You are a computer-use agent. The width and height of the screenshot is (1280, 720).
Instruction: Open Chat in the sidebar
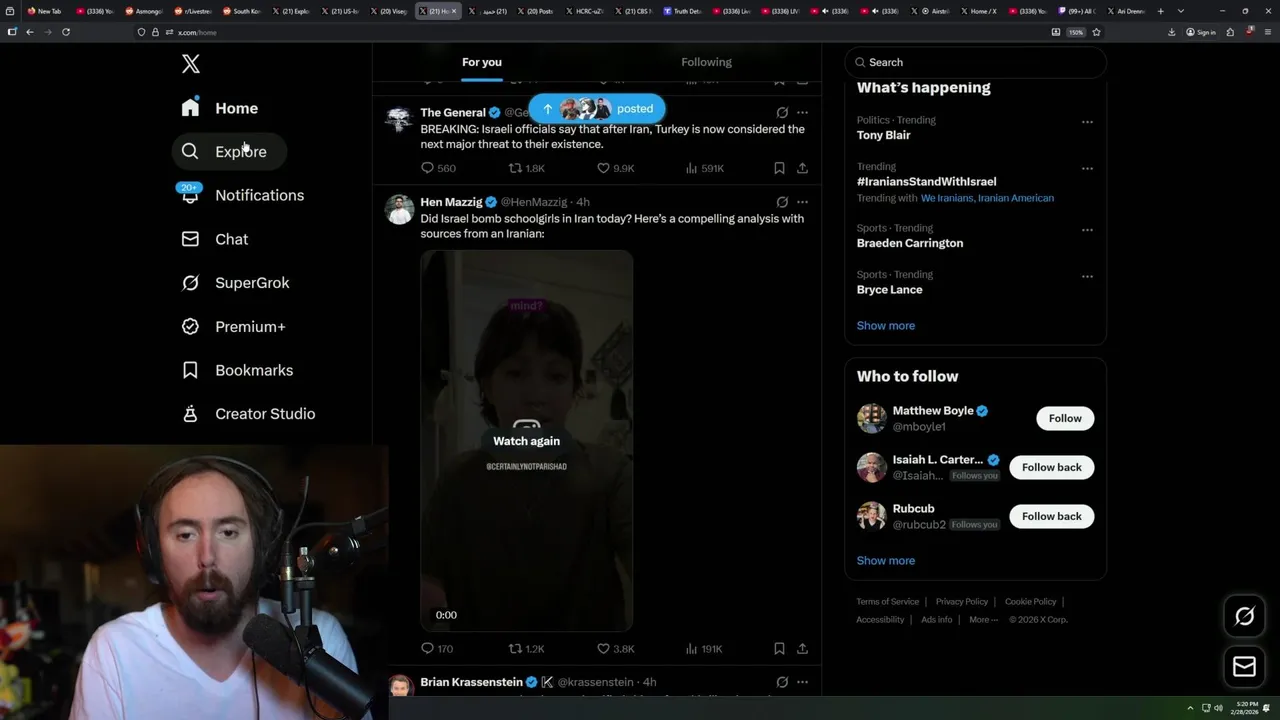[x=215, y=239]
